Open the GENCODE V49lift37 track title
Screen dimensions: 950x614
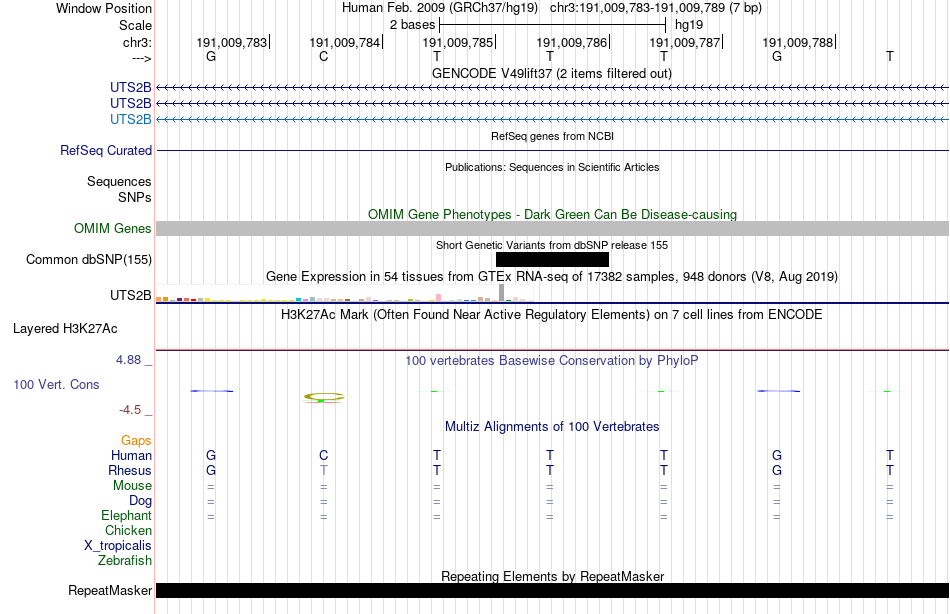[x=552, y=73]
